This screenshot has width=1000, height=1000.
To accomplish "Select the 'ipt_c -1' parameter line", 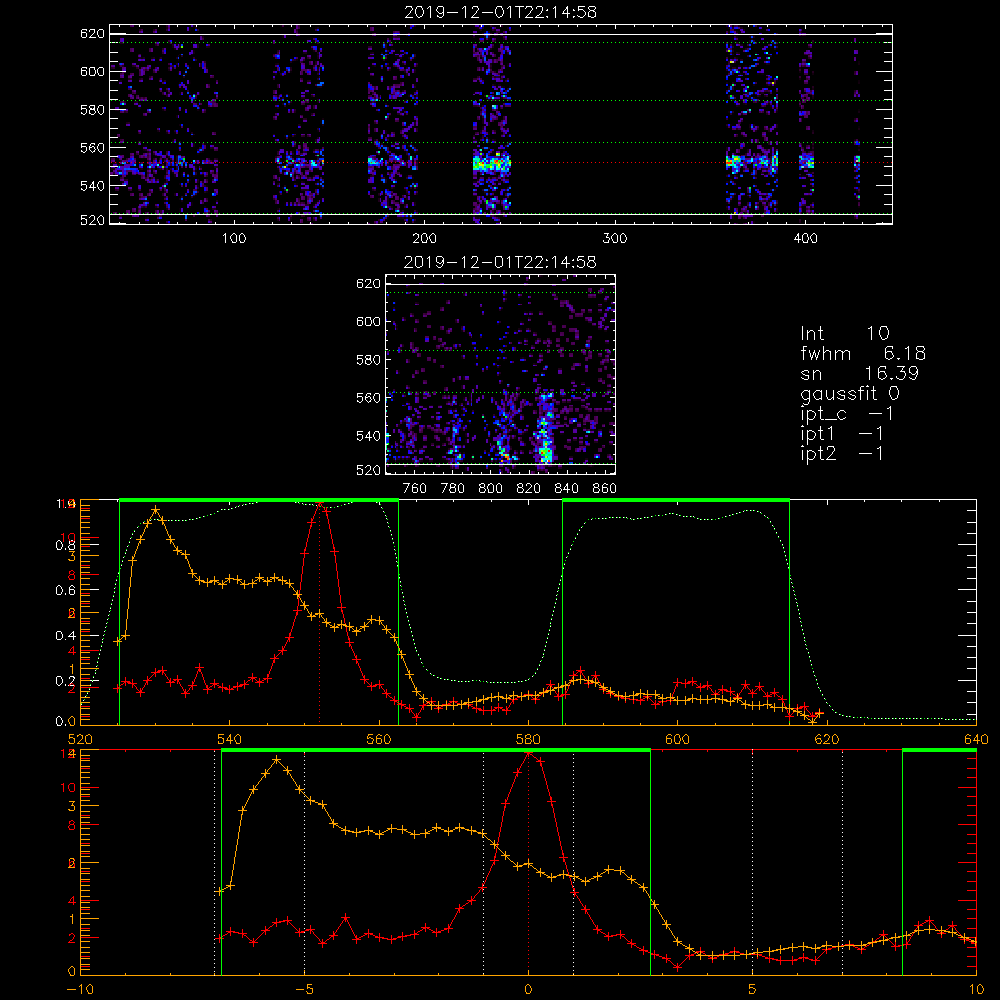I will coord(847,414).
